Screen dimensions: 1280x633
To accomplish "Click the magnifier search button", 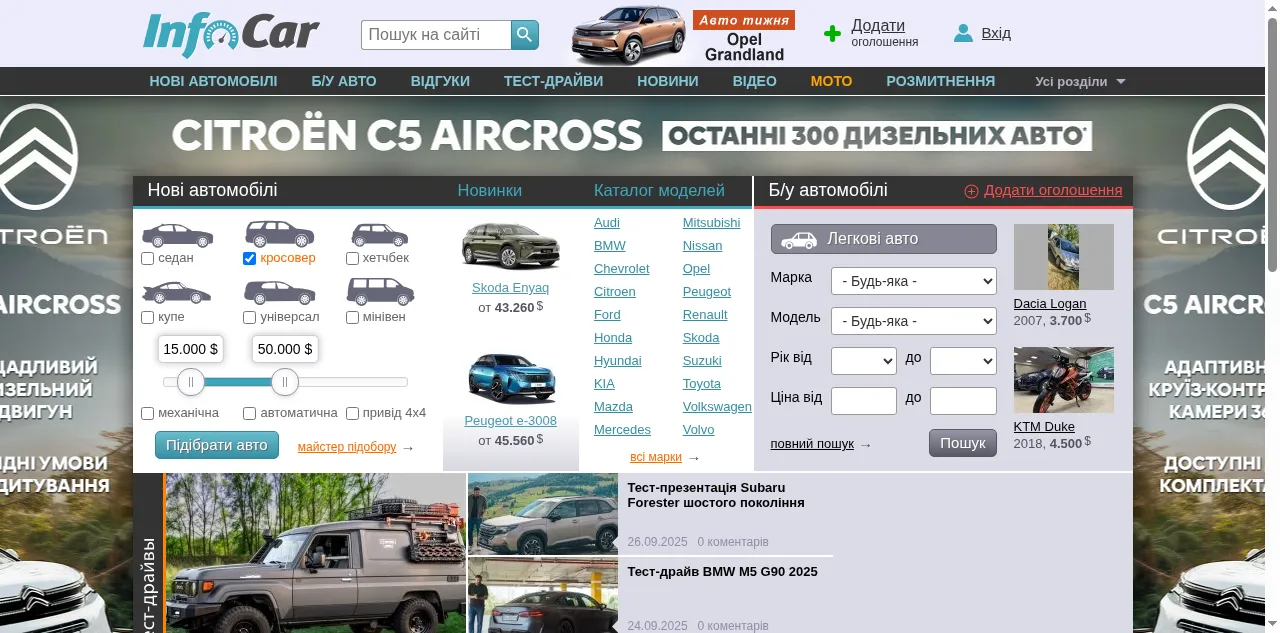I will click(x=525, y=35).
